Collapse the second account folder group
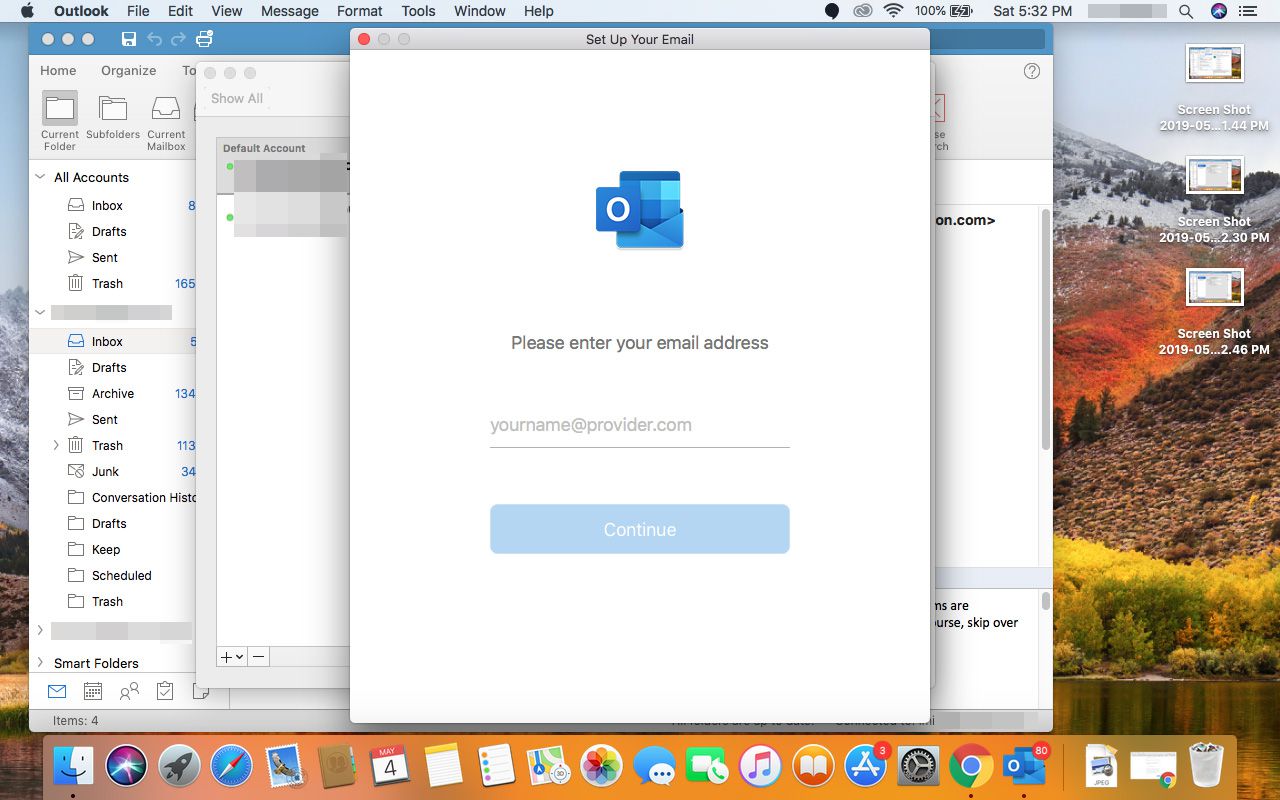 [41, 313]
